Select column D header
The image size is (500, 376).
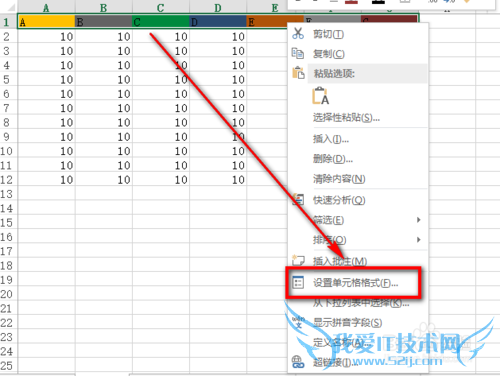[218, 7]
